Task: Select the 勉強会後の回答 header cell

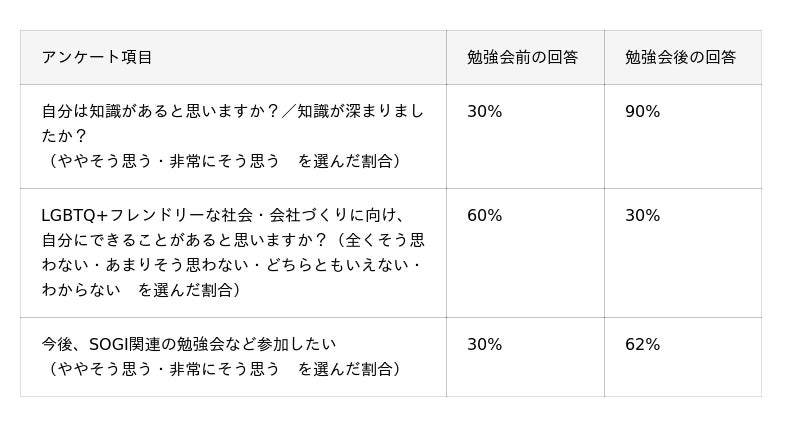Action: click(x=680, y=57)
